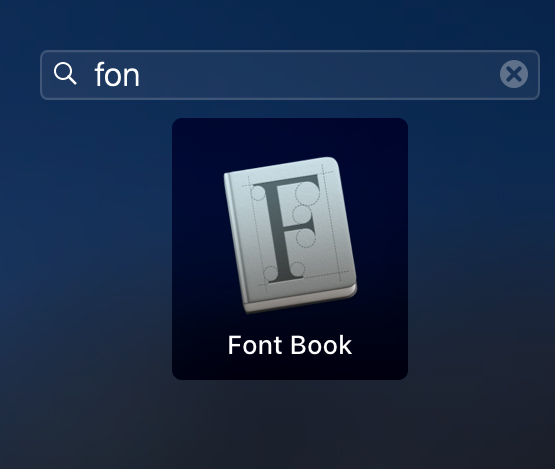The width and height of the screenshot is (555, 469).
Task: Place cursor after the typed "fon" text
Action: [x=141, y=75]
